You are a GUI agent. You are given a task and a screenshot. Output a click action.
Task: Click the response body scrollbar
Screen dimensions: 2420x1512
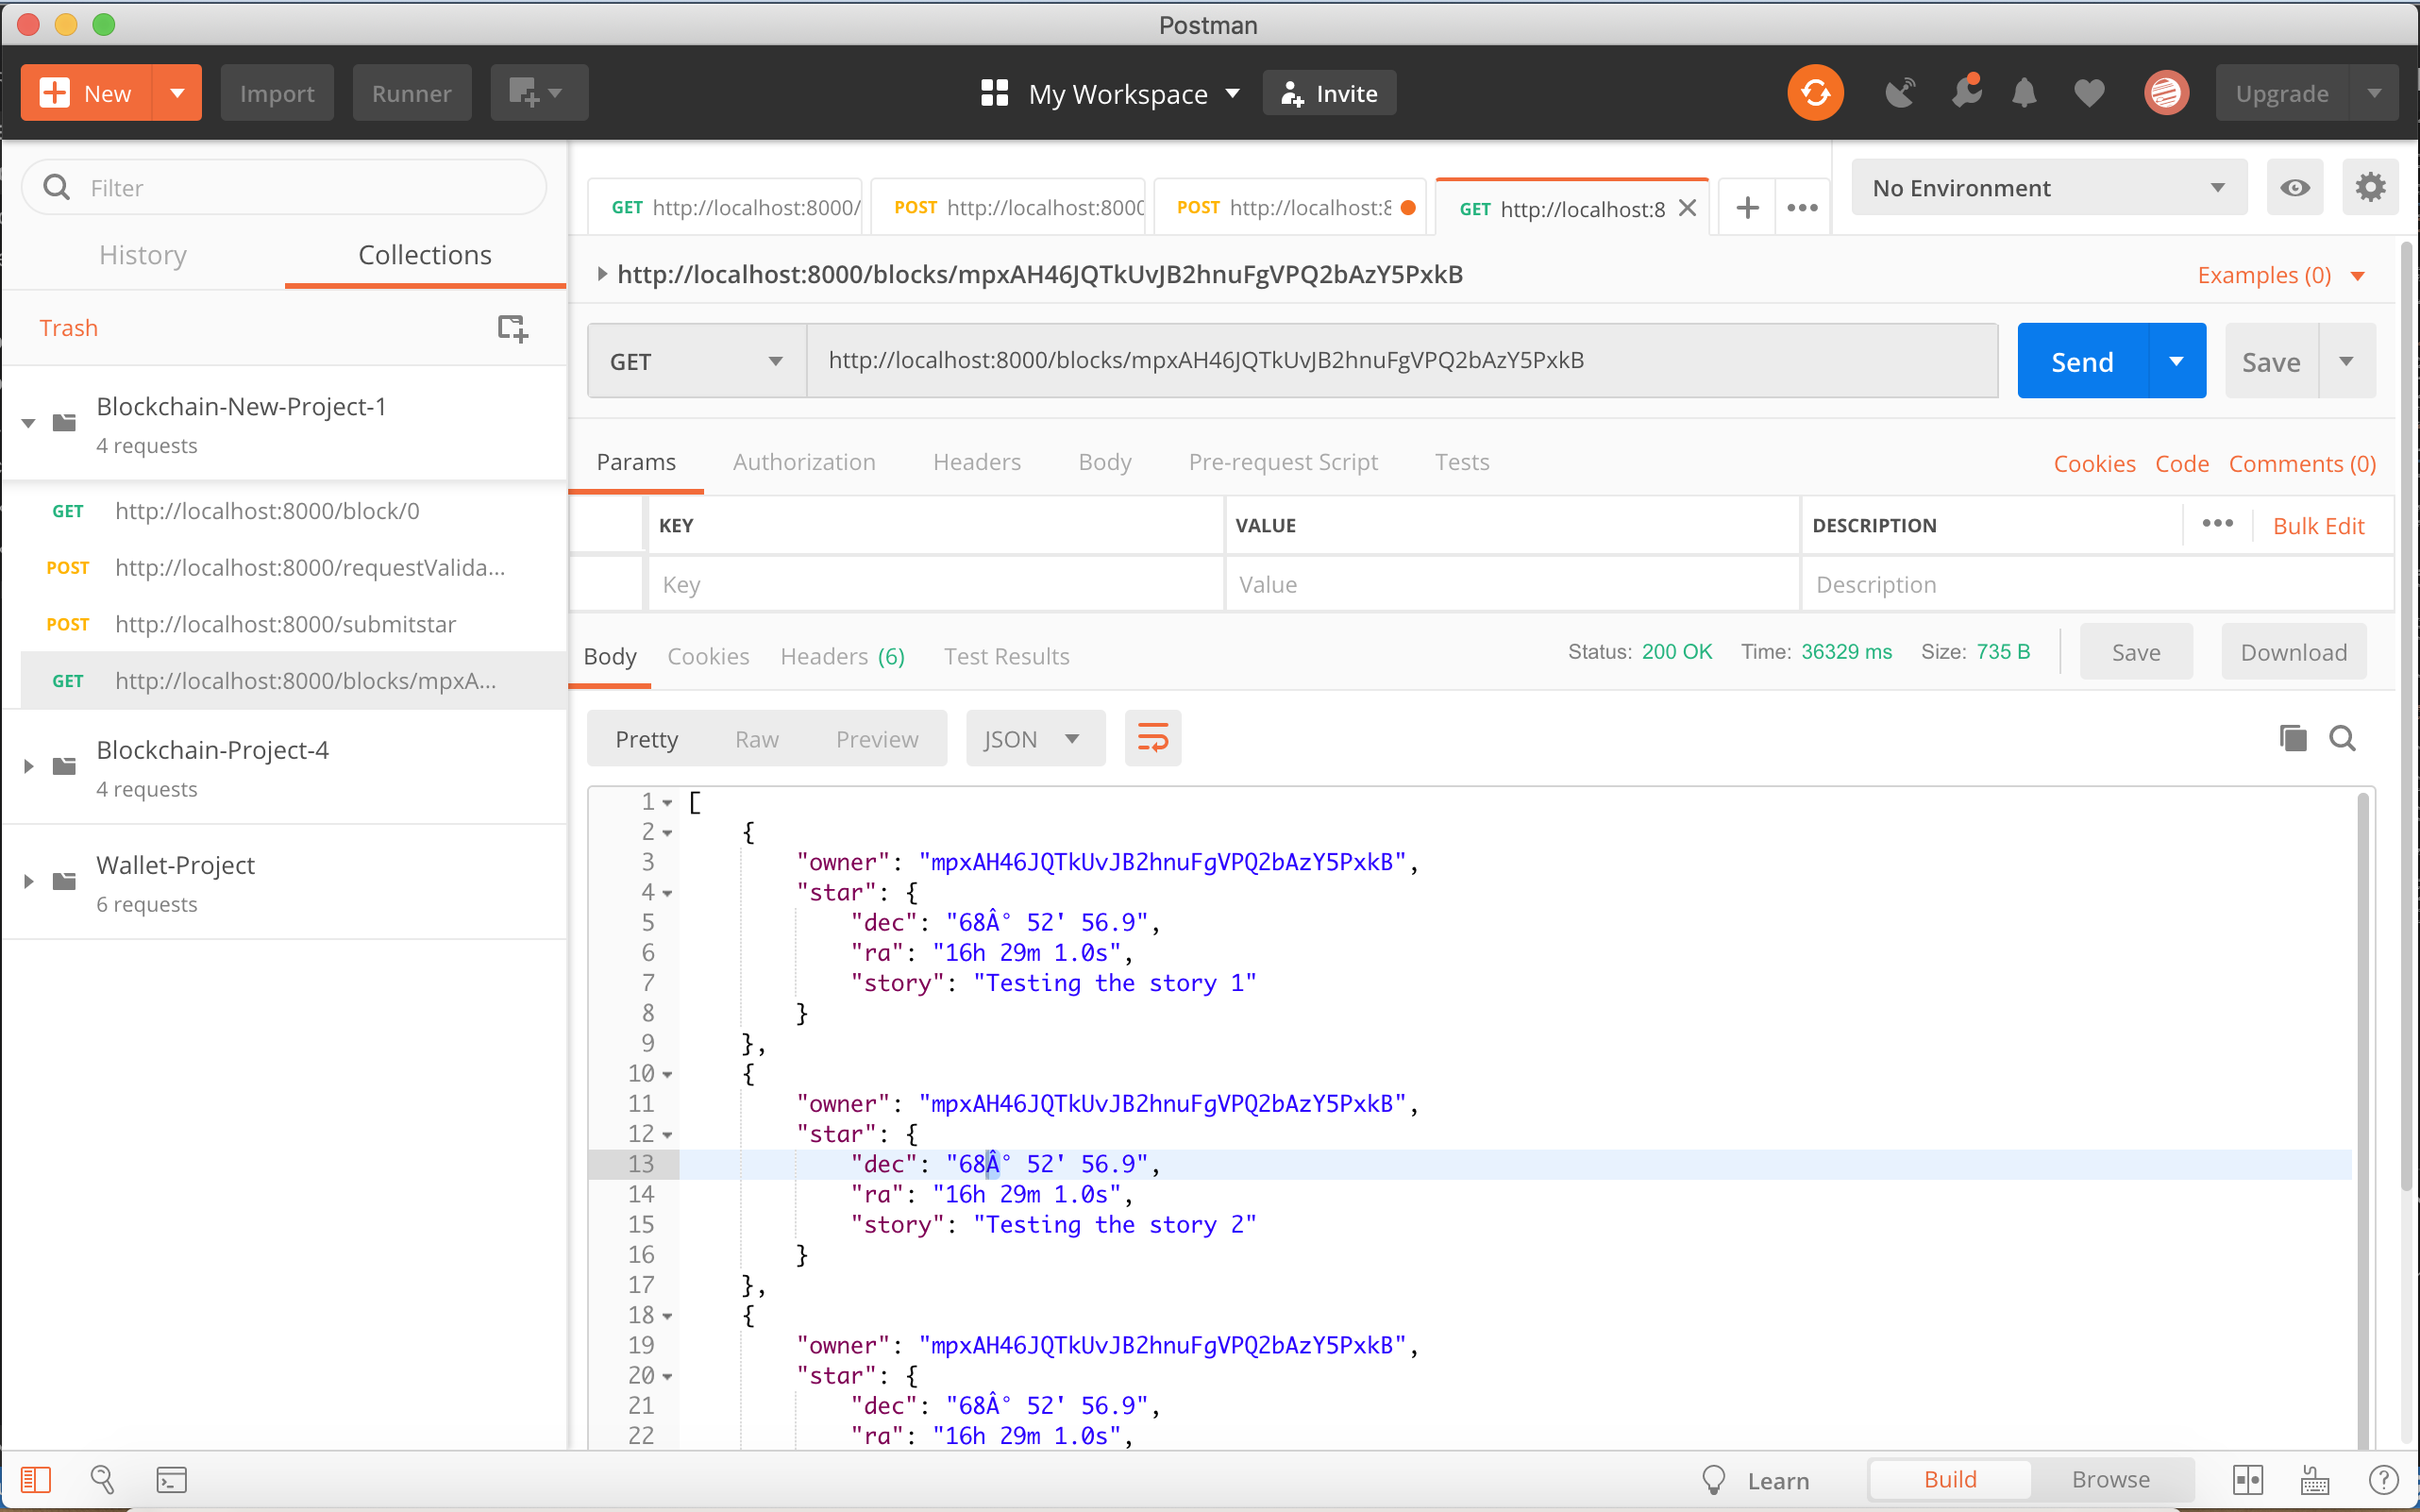tap(2362, 1100)
